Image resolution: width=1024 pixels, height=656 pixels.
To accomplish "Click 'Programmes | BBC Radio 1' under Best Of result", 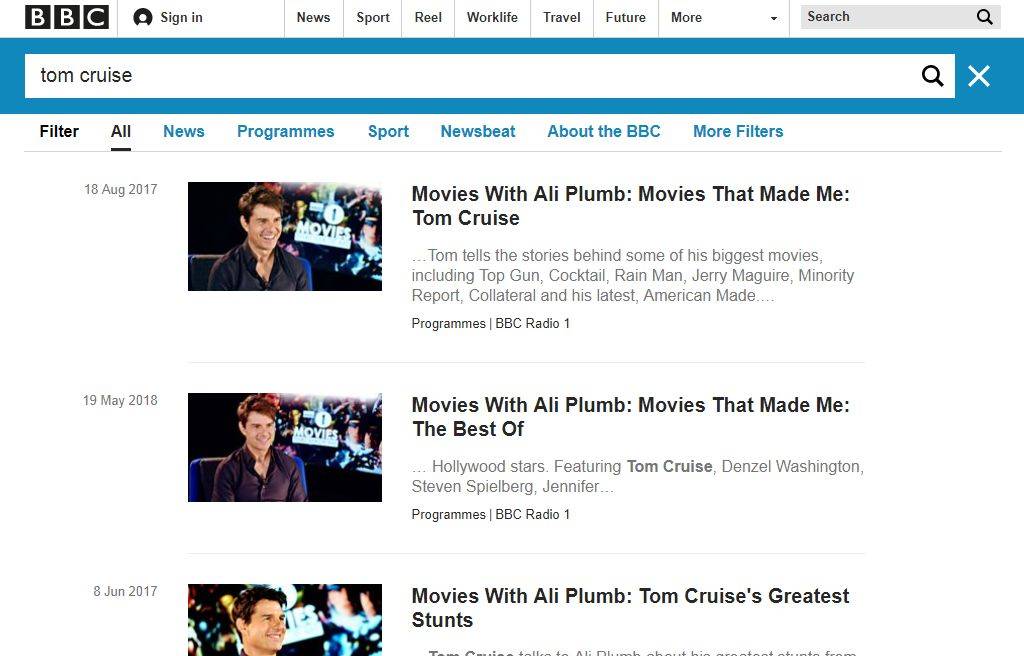I will pos(490,514).
